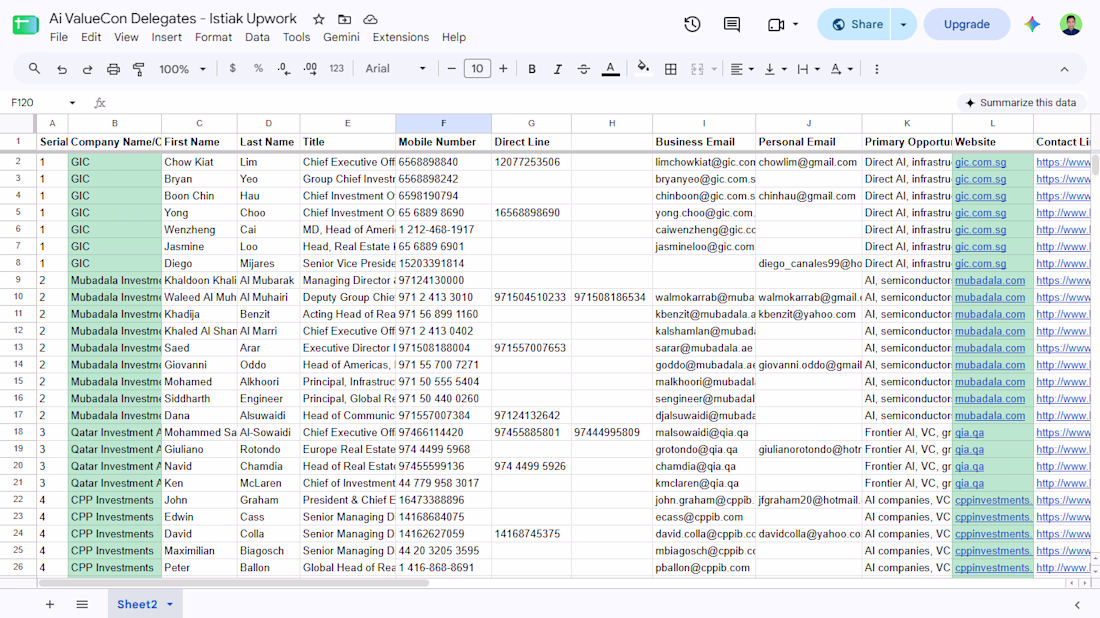Open the File menu
Screen dimensions: 1100x618
(x=59, y=37)
